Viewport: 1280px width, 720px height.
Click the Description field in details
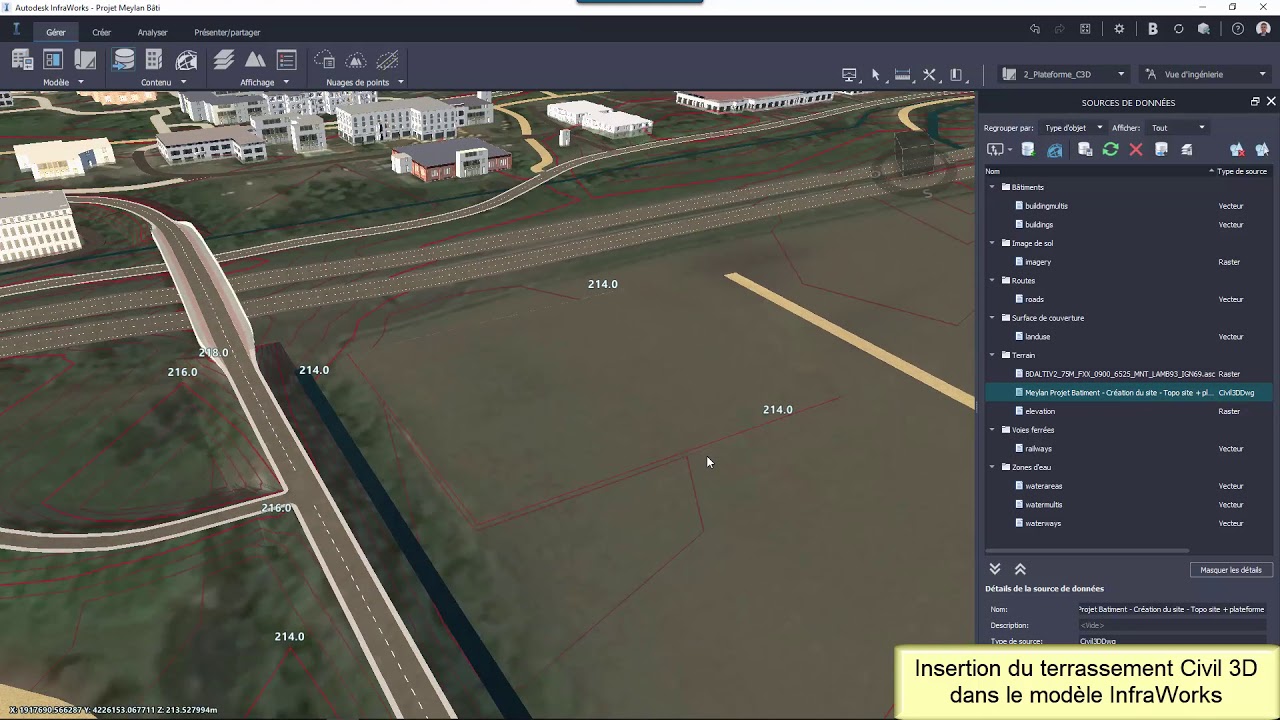[1172, 625]
